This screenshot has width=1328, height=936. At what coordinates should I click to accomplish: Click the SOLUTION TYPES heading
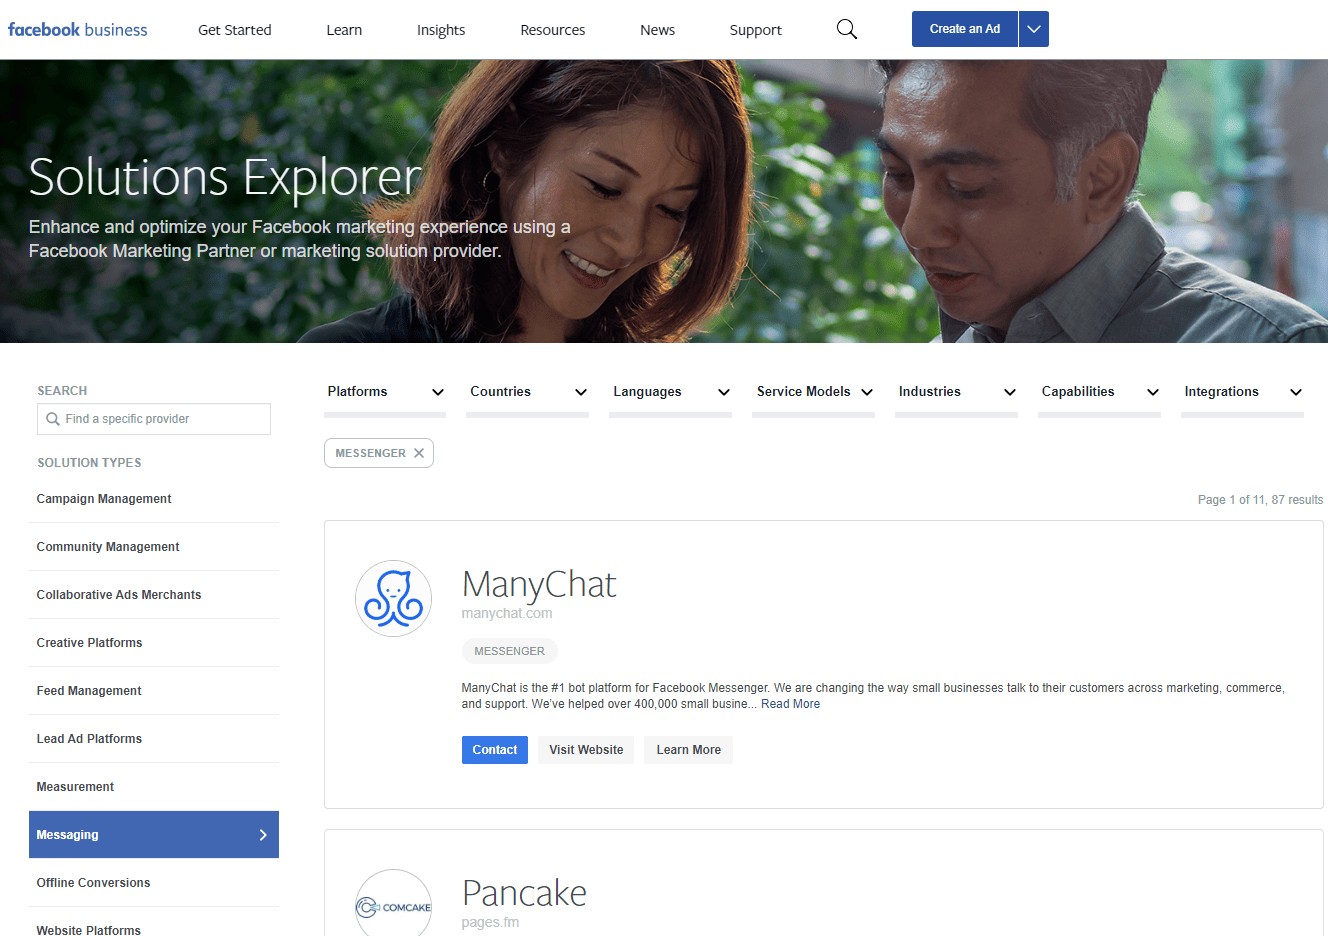89,463
